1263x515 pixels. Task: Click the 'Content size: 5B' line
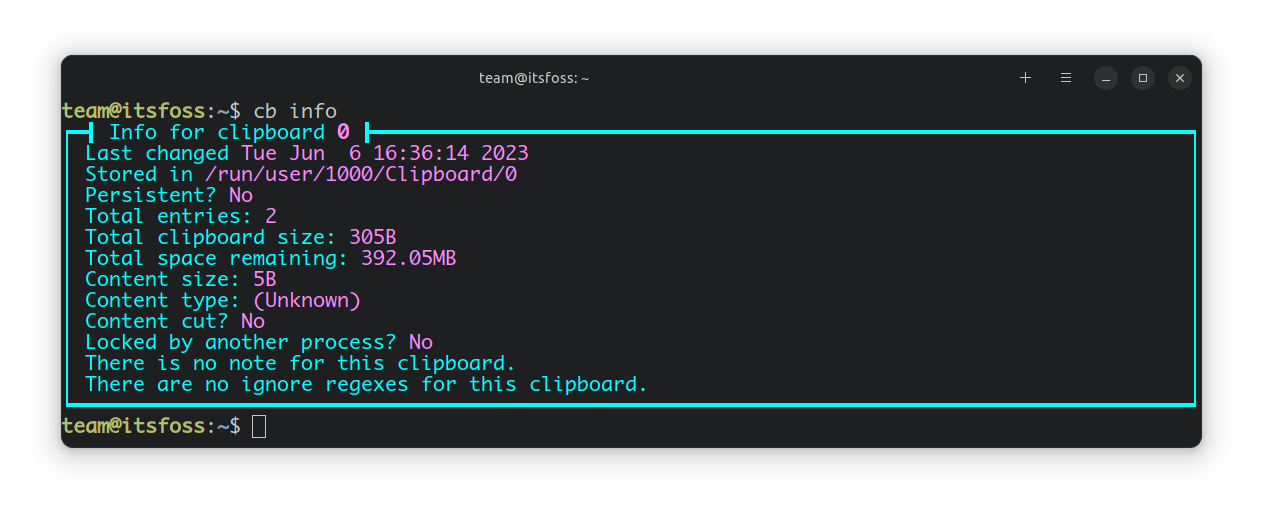pyautogui.click(x=180, y=279)
